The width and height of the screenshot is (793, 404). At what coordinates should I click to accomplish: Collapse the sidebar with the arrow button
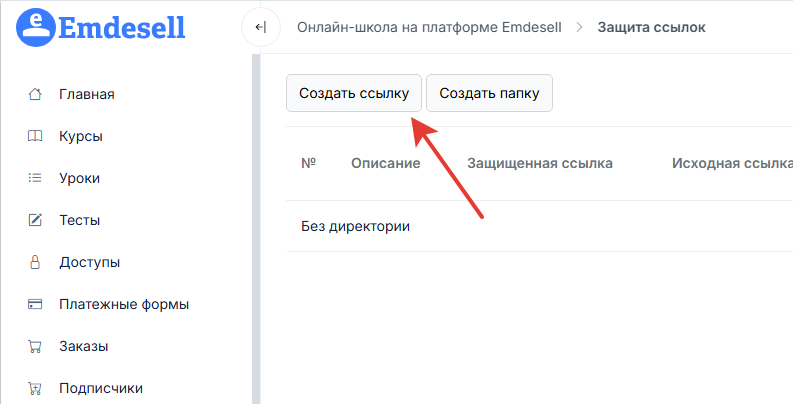tap(260, 27)
